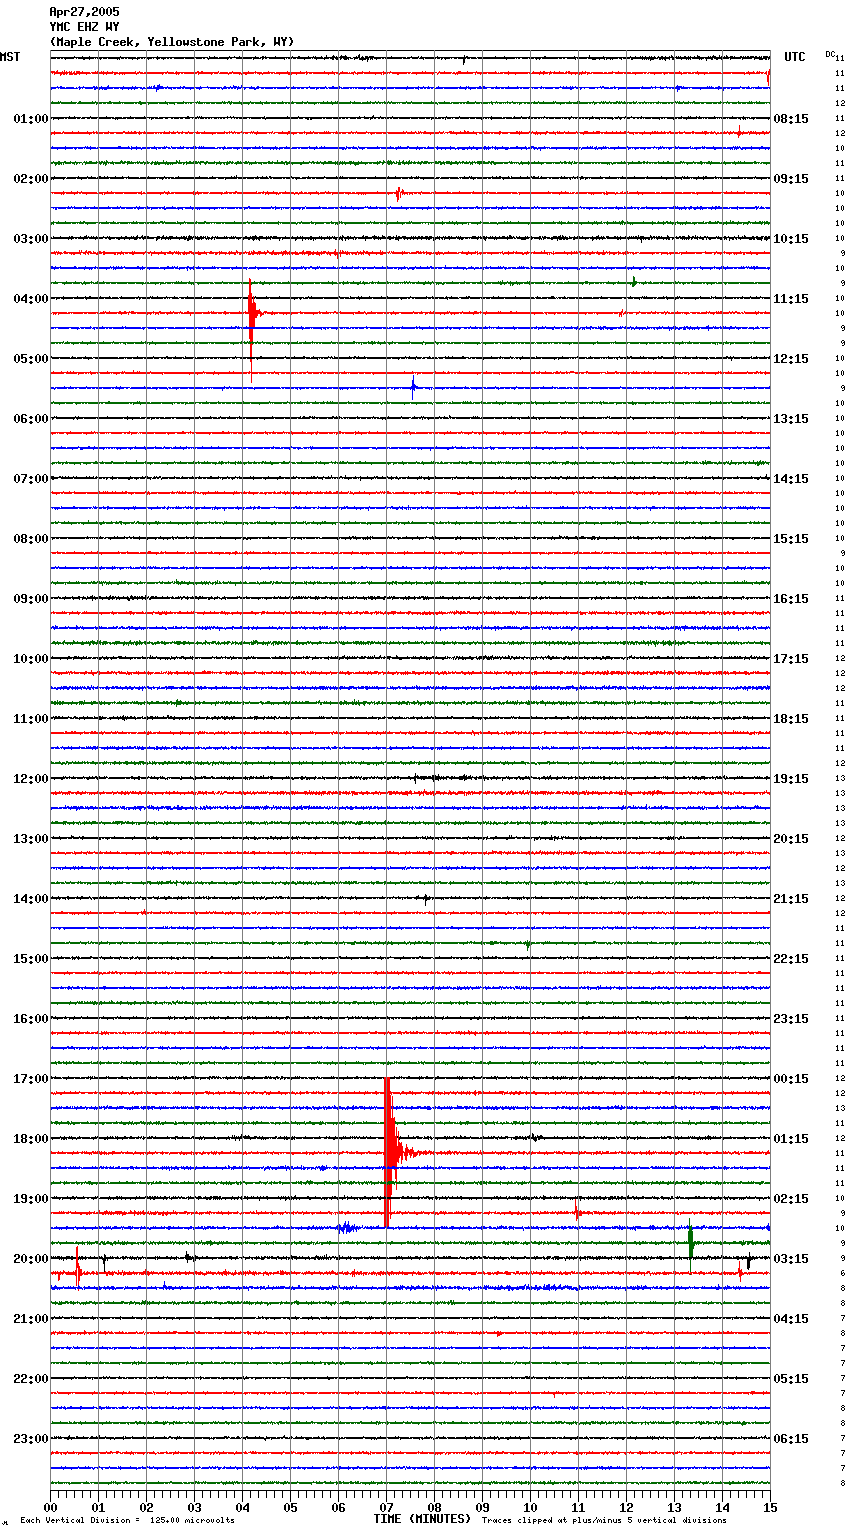Click the Each Vertical Division microvolts note
The image size is (850, 1534).
(127, 1521)
